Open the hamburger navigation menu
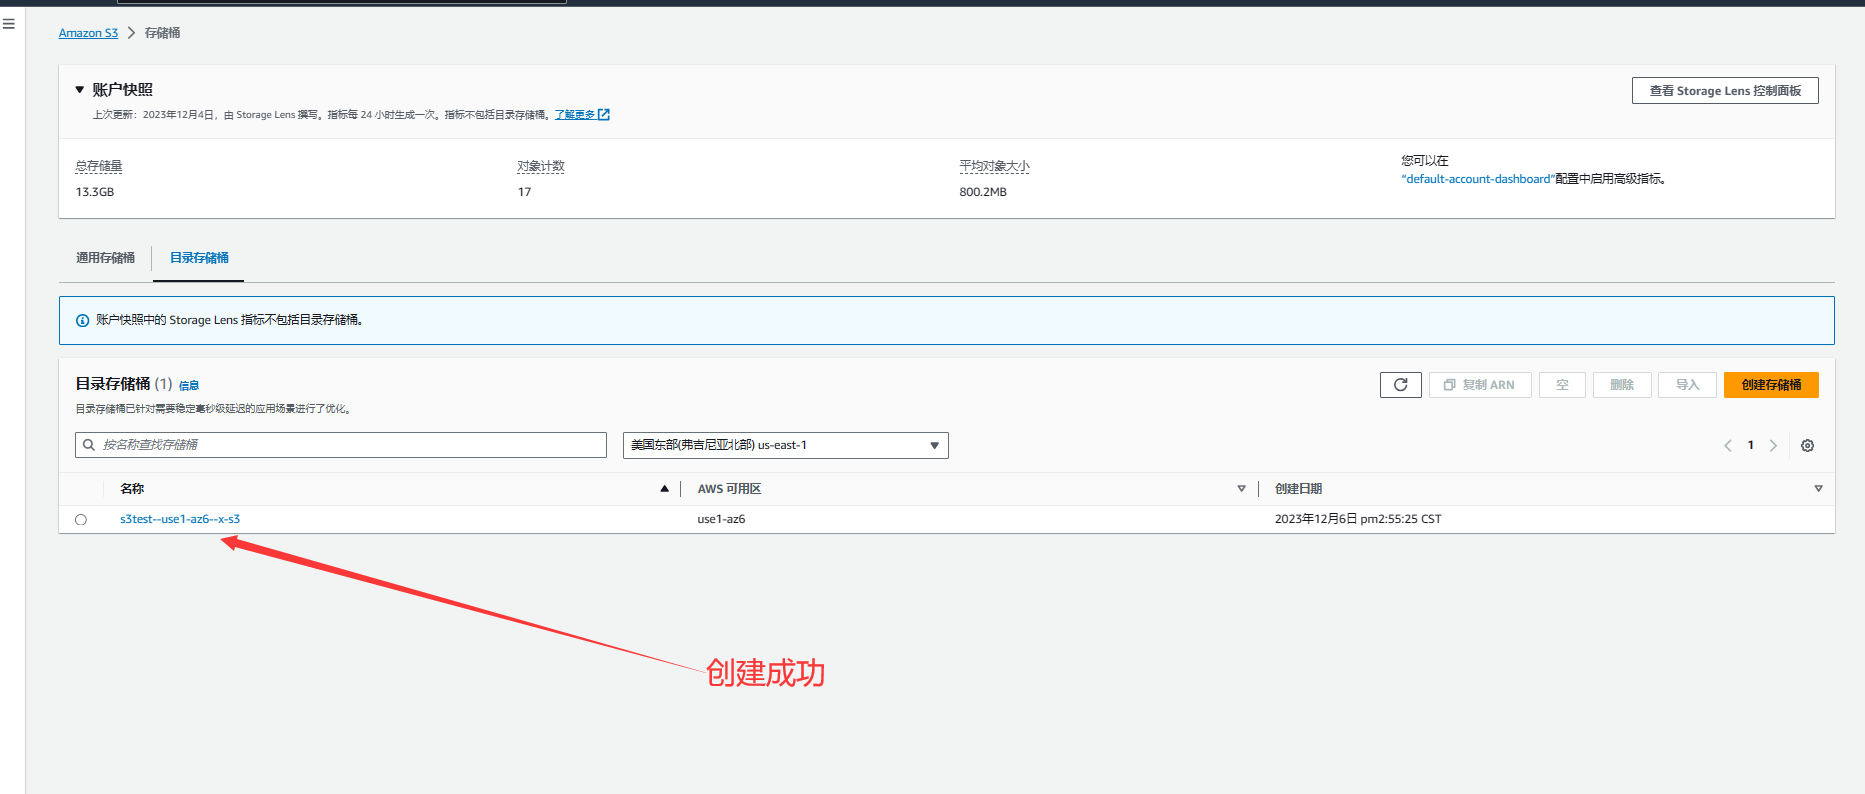Image resolution: width=1865 pixels, height=794 pixels. click(9, 24)
